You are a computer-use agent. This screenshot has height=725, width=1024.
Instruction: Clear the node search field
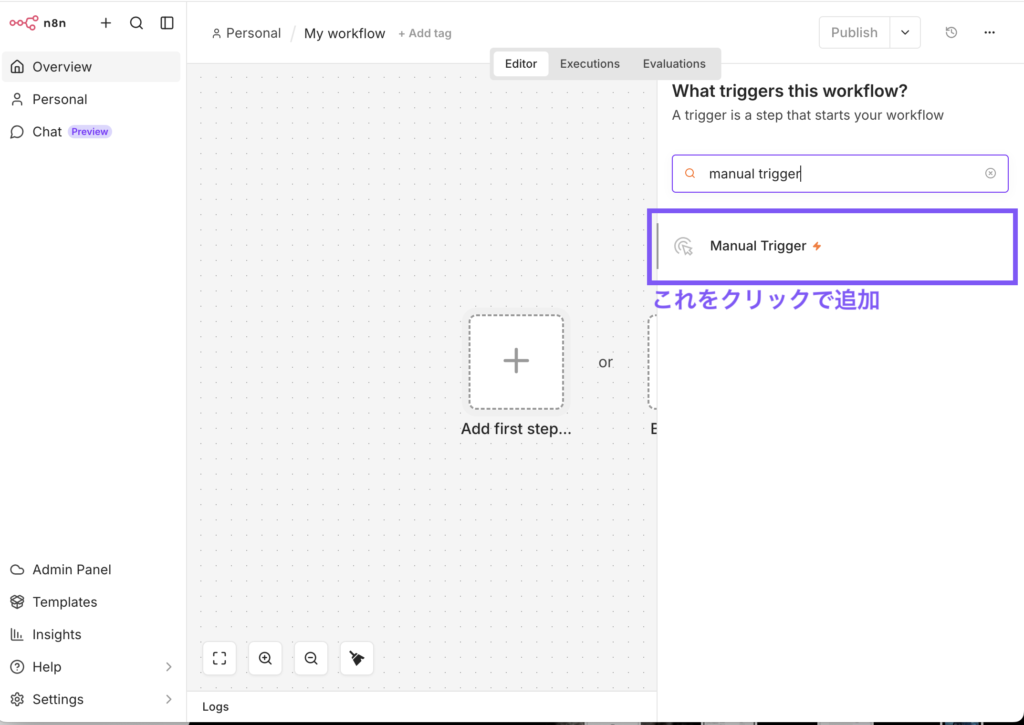990,173
